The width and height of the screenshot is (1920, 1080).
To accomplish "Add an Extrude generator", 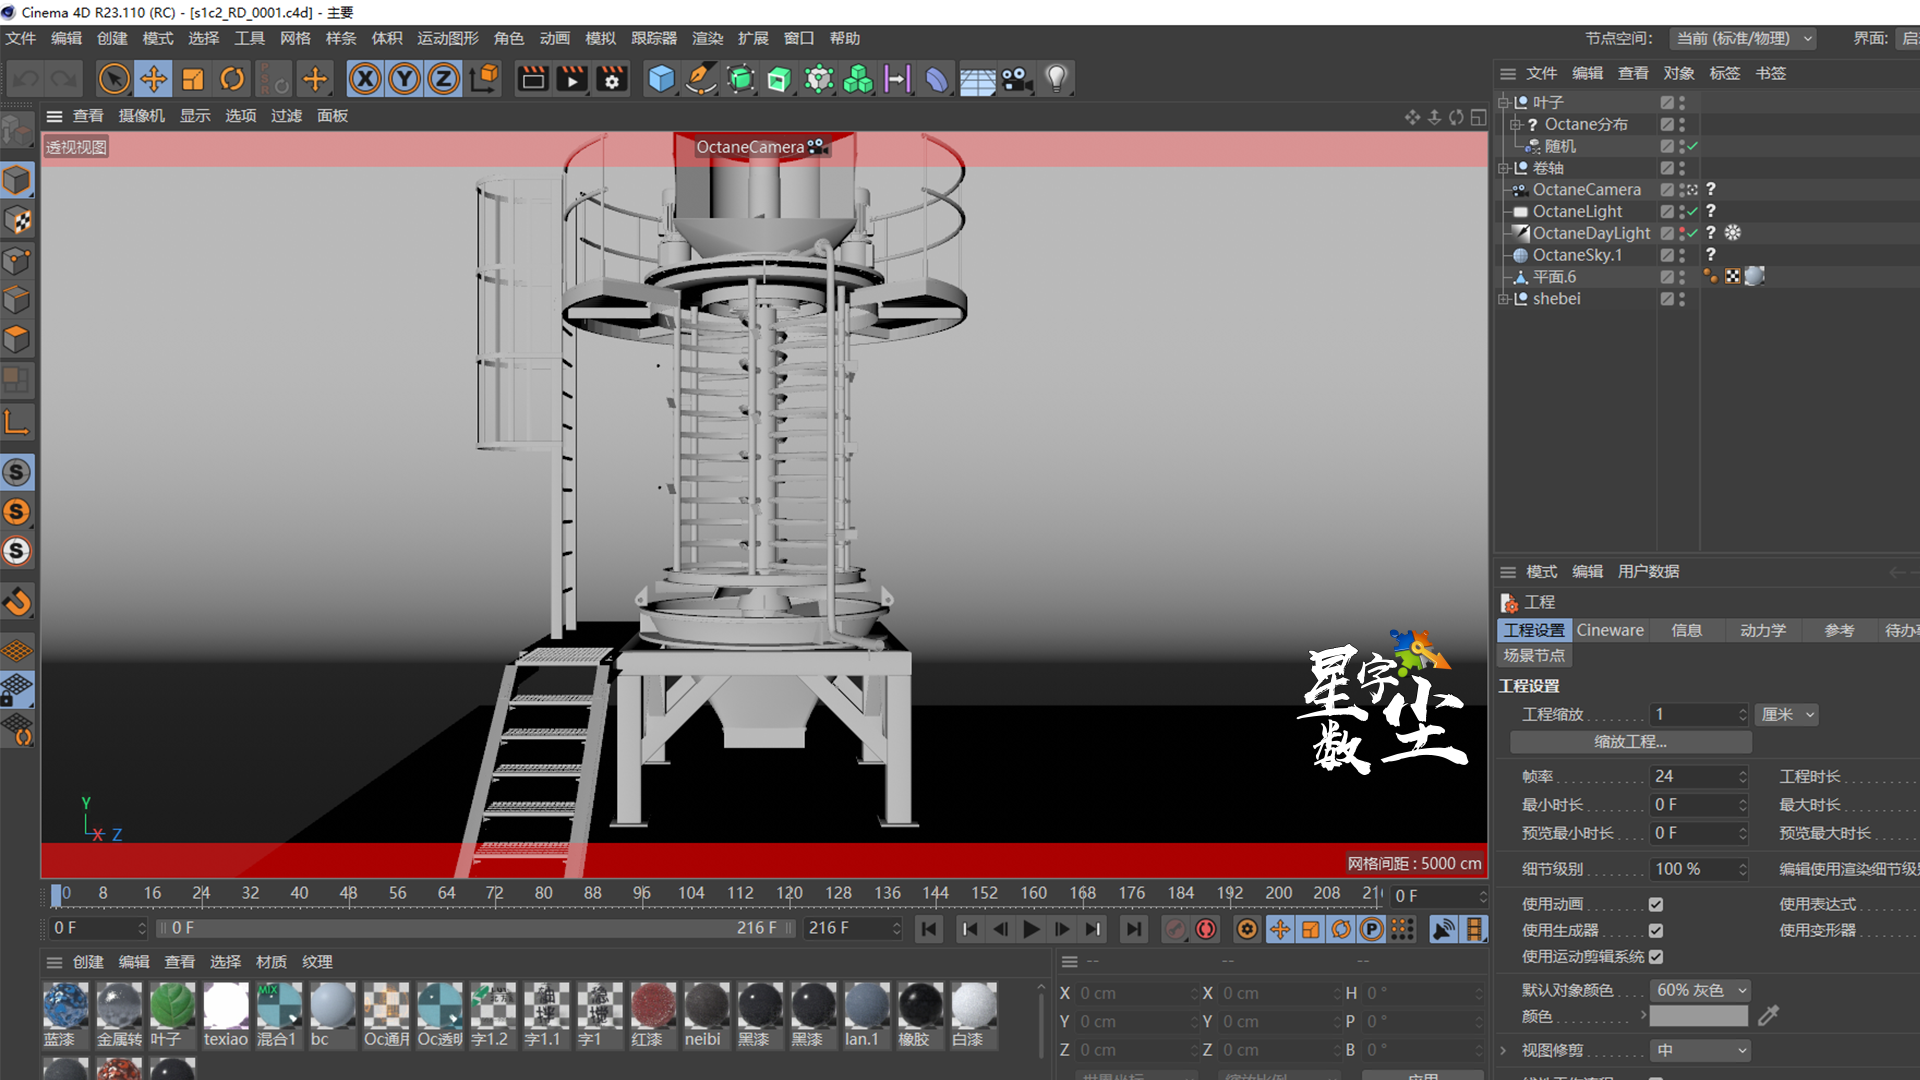I will (779, 79).
